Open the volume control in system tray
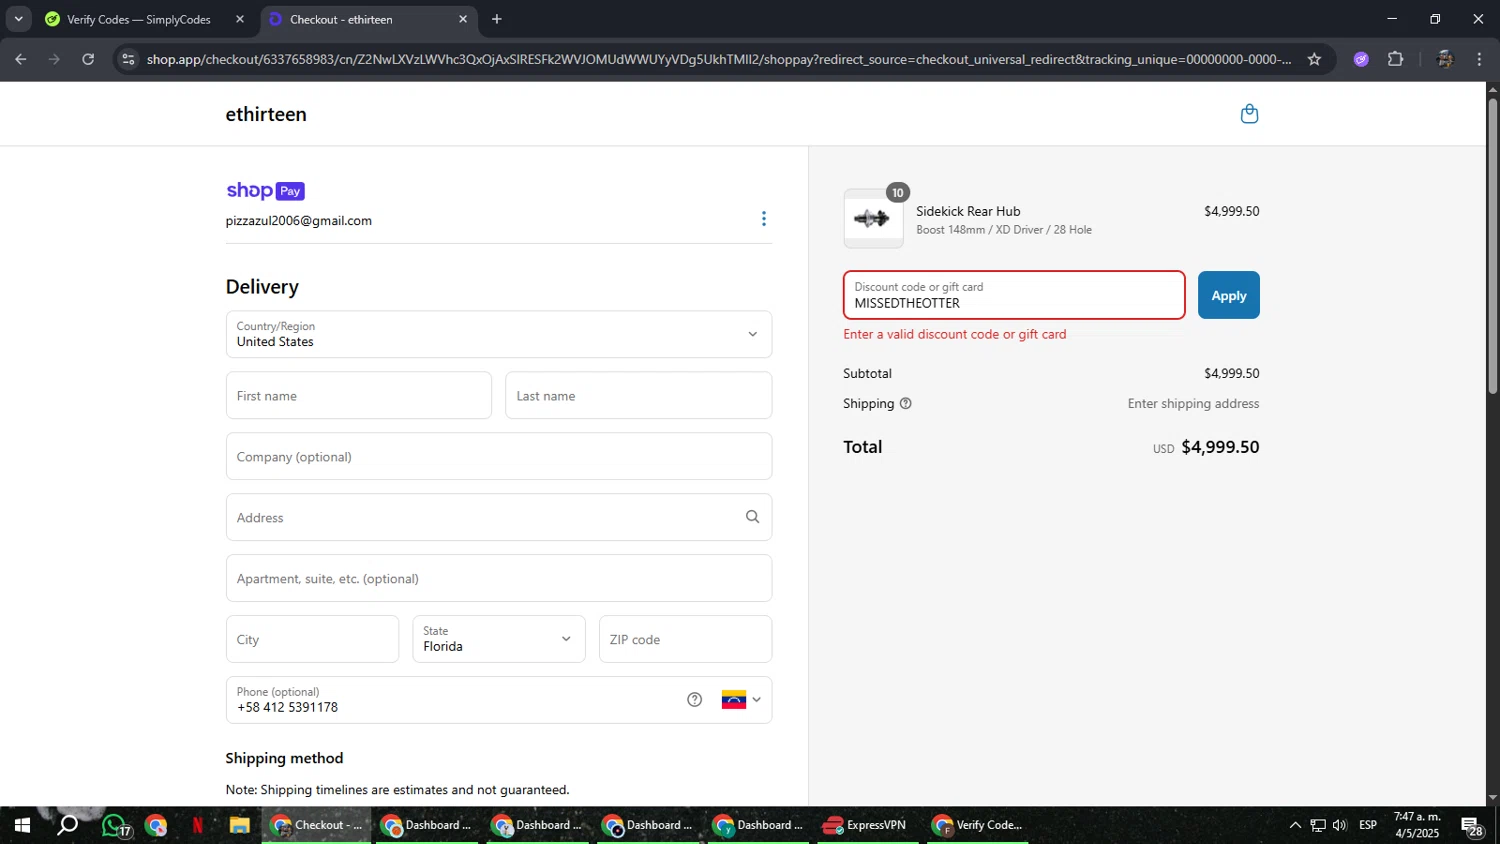Image resolution: width=1500 pixels, height=844 pixels. (1340, 826)
